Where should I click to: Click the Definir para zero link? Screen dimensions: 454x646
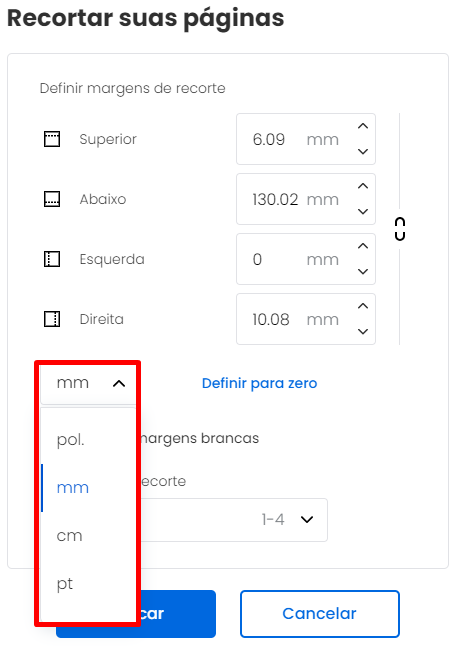[x=260, y=383]
